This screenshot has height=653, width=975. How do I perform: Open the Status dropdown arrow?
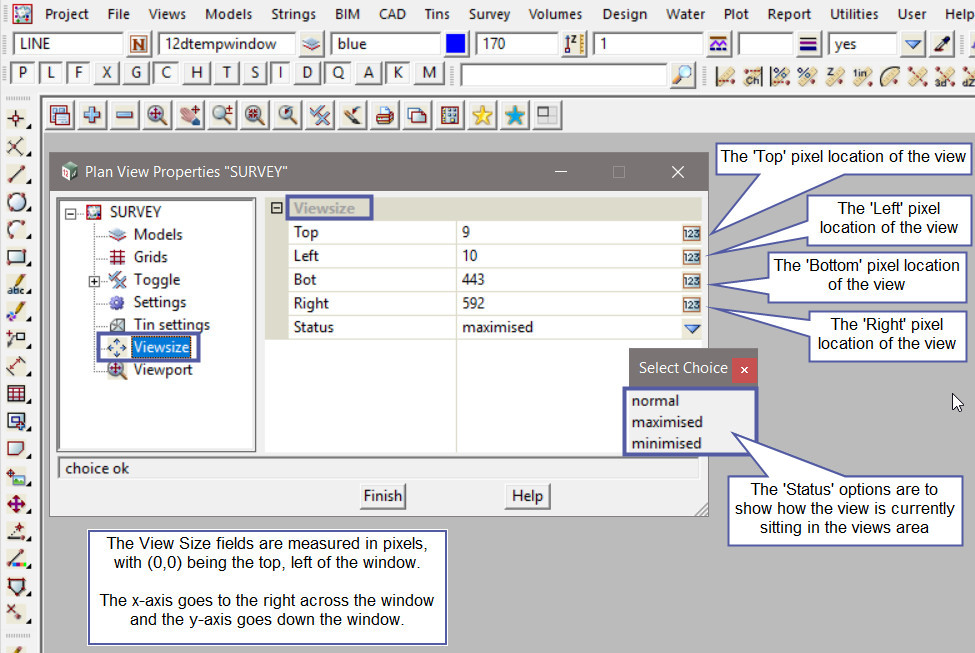click(x=691, y=328)
